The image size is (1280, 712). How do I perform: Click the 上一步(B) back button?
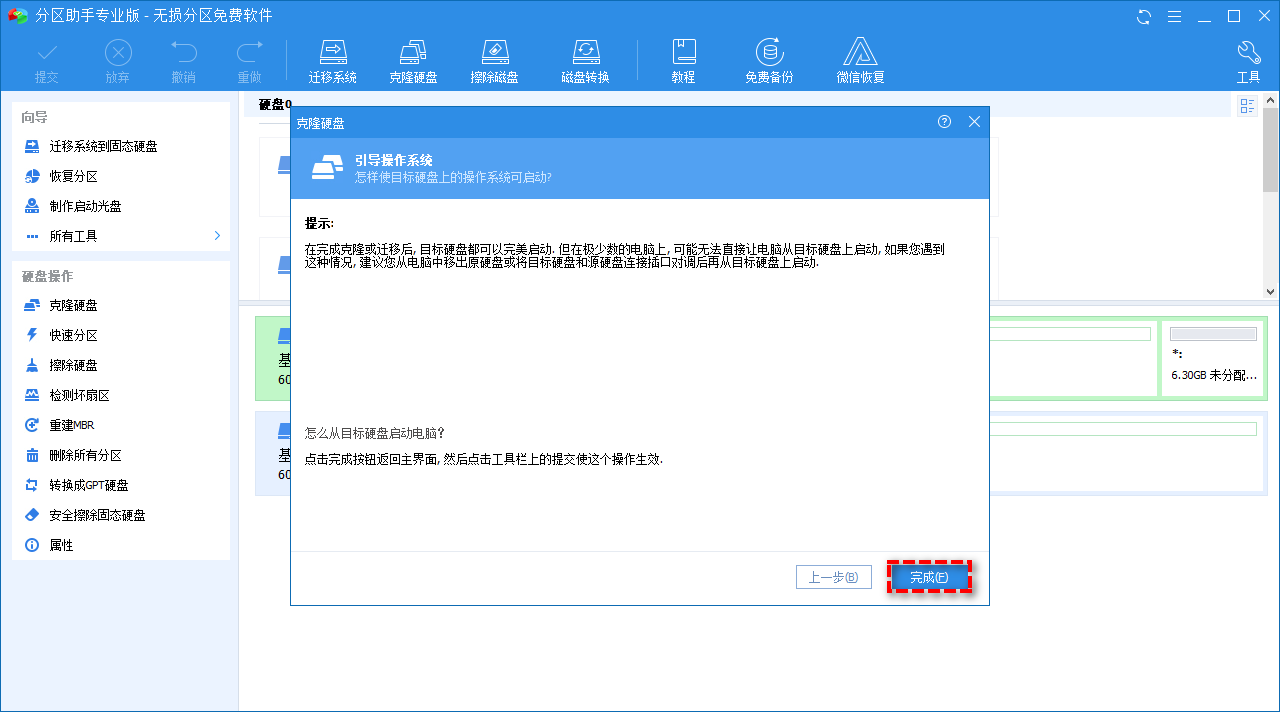coord(833,577)
